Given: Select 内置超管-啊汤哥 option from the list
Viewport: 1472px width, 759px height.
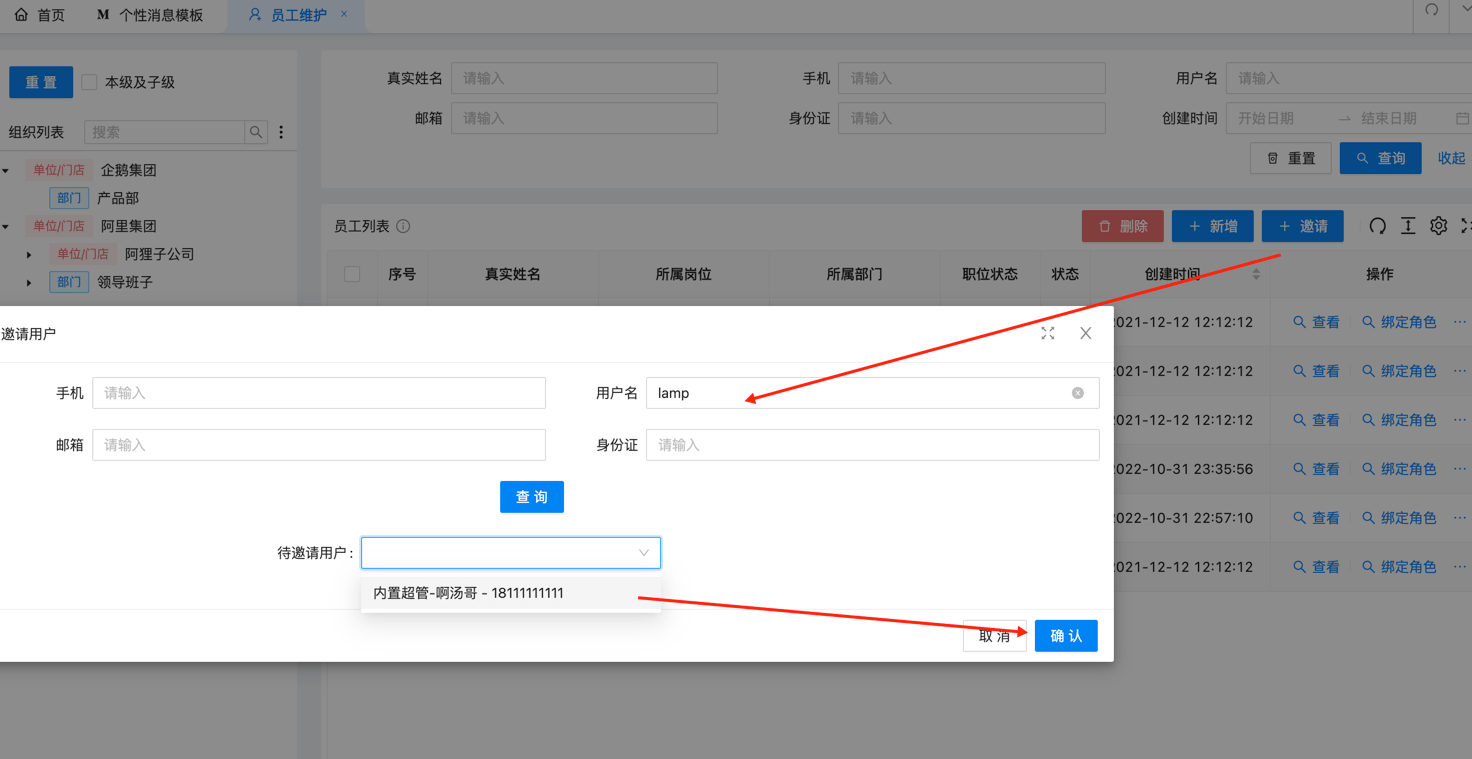Looking at the screenshot, I should click(x=468, y=593).
